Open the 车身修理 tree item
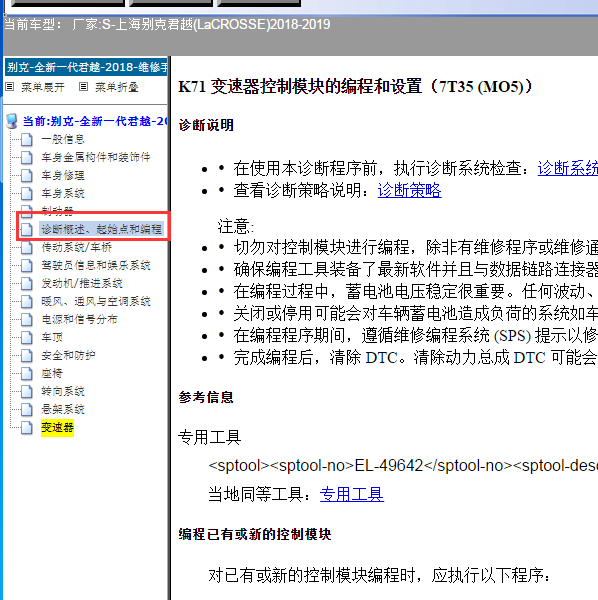 (63, 175)
